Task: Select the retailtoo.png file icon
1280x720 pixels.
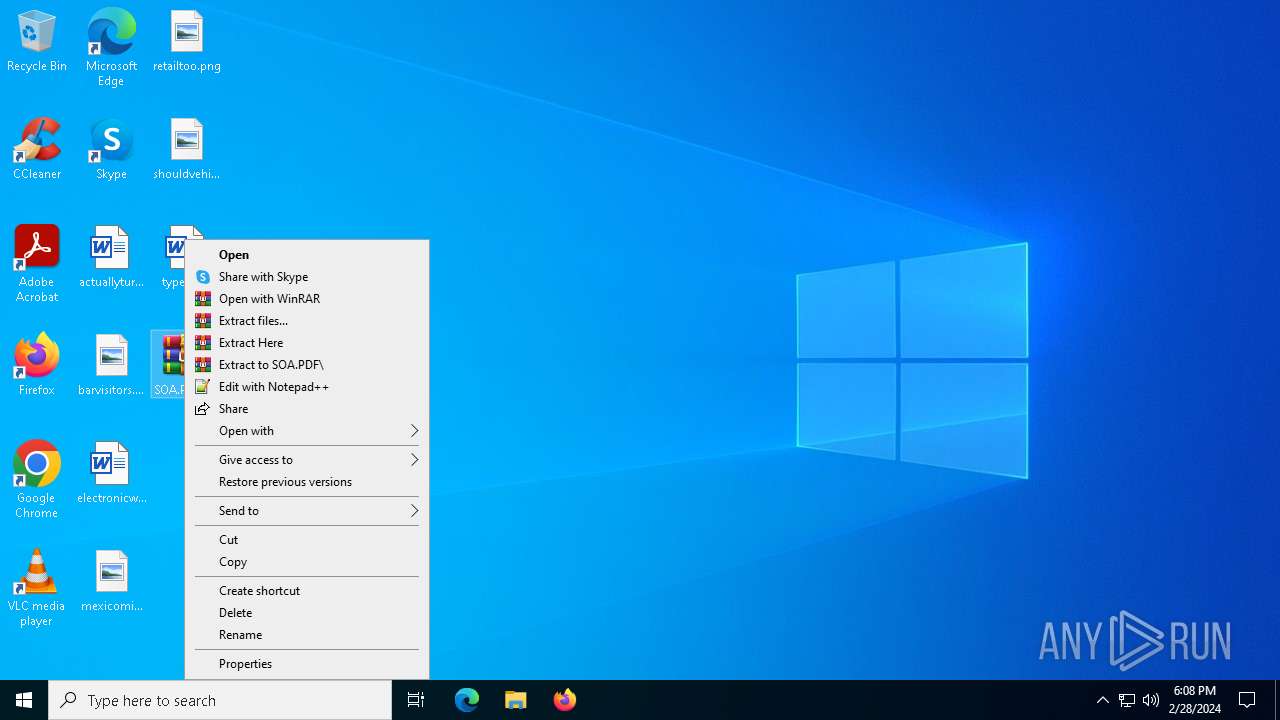Action: tap(187, 42)
